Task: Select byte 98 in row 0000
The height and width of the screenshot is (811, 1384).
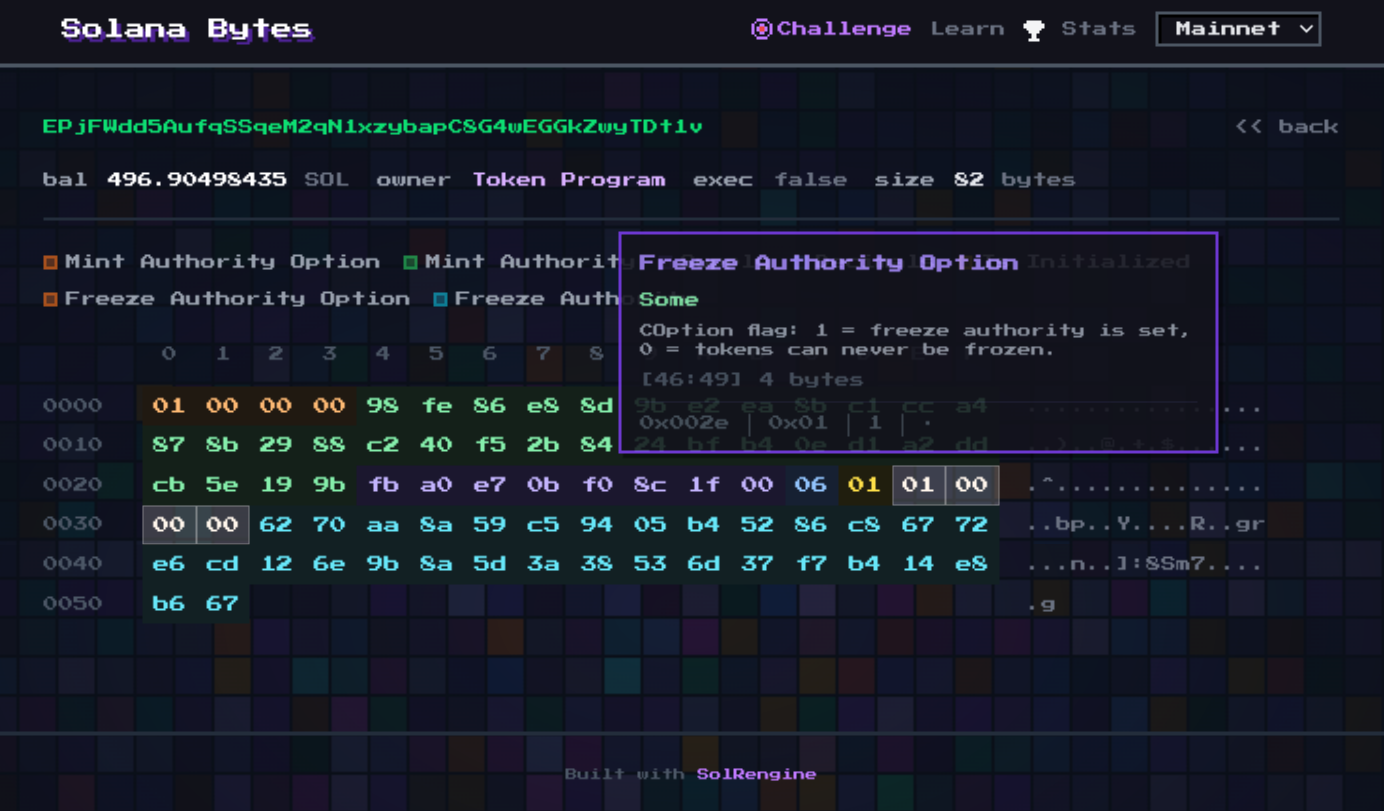Action: coord(382,405)
